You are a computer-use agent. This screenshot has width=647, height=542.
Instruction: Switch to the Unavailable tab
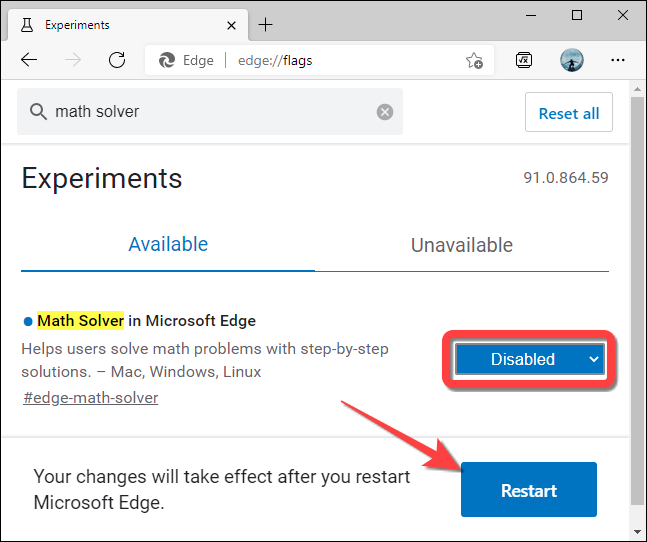point(462,245)
